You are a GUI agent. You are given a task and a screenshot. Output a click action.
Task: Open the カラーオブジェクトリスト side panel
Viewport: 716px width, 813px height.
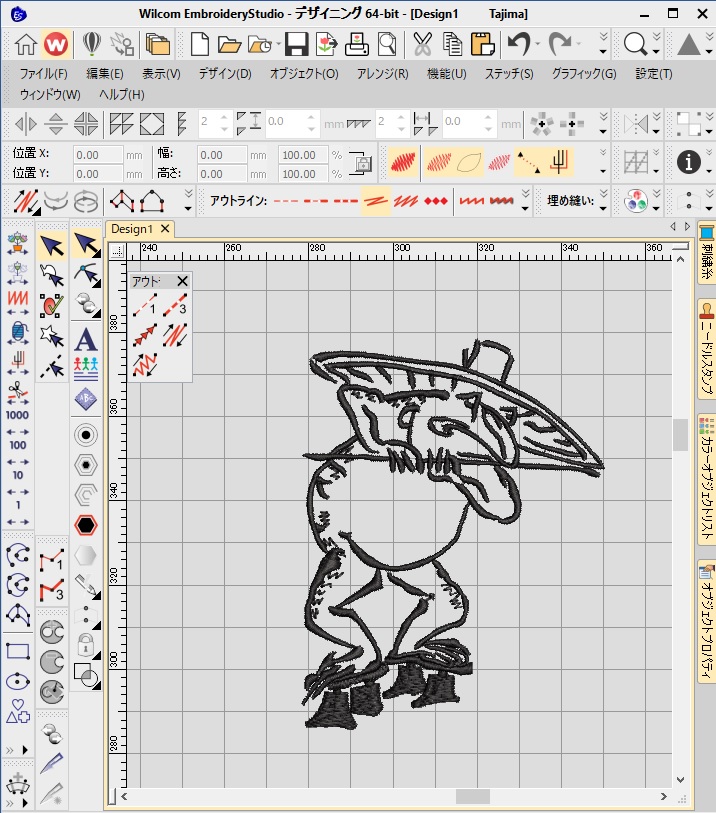pyautogui.click(x=707, y=479)
